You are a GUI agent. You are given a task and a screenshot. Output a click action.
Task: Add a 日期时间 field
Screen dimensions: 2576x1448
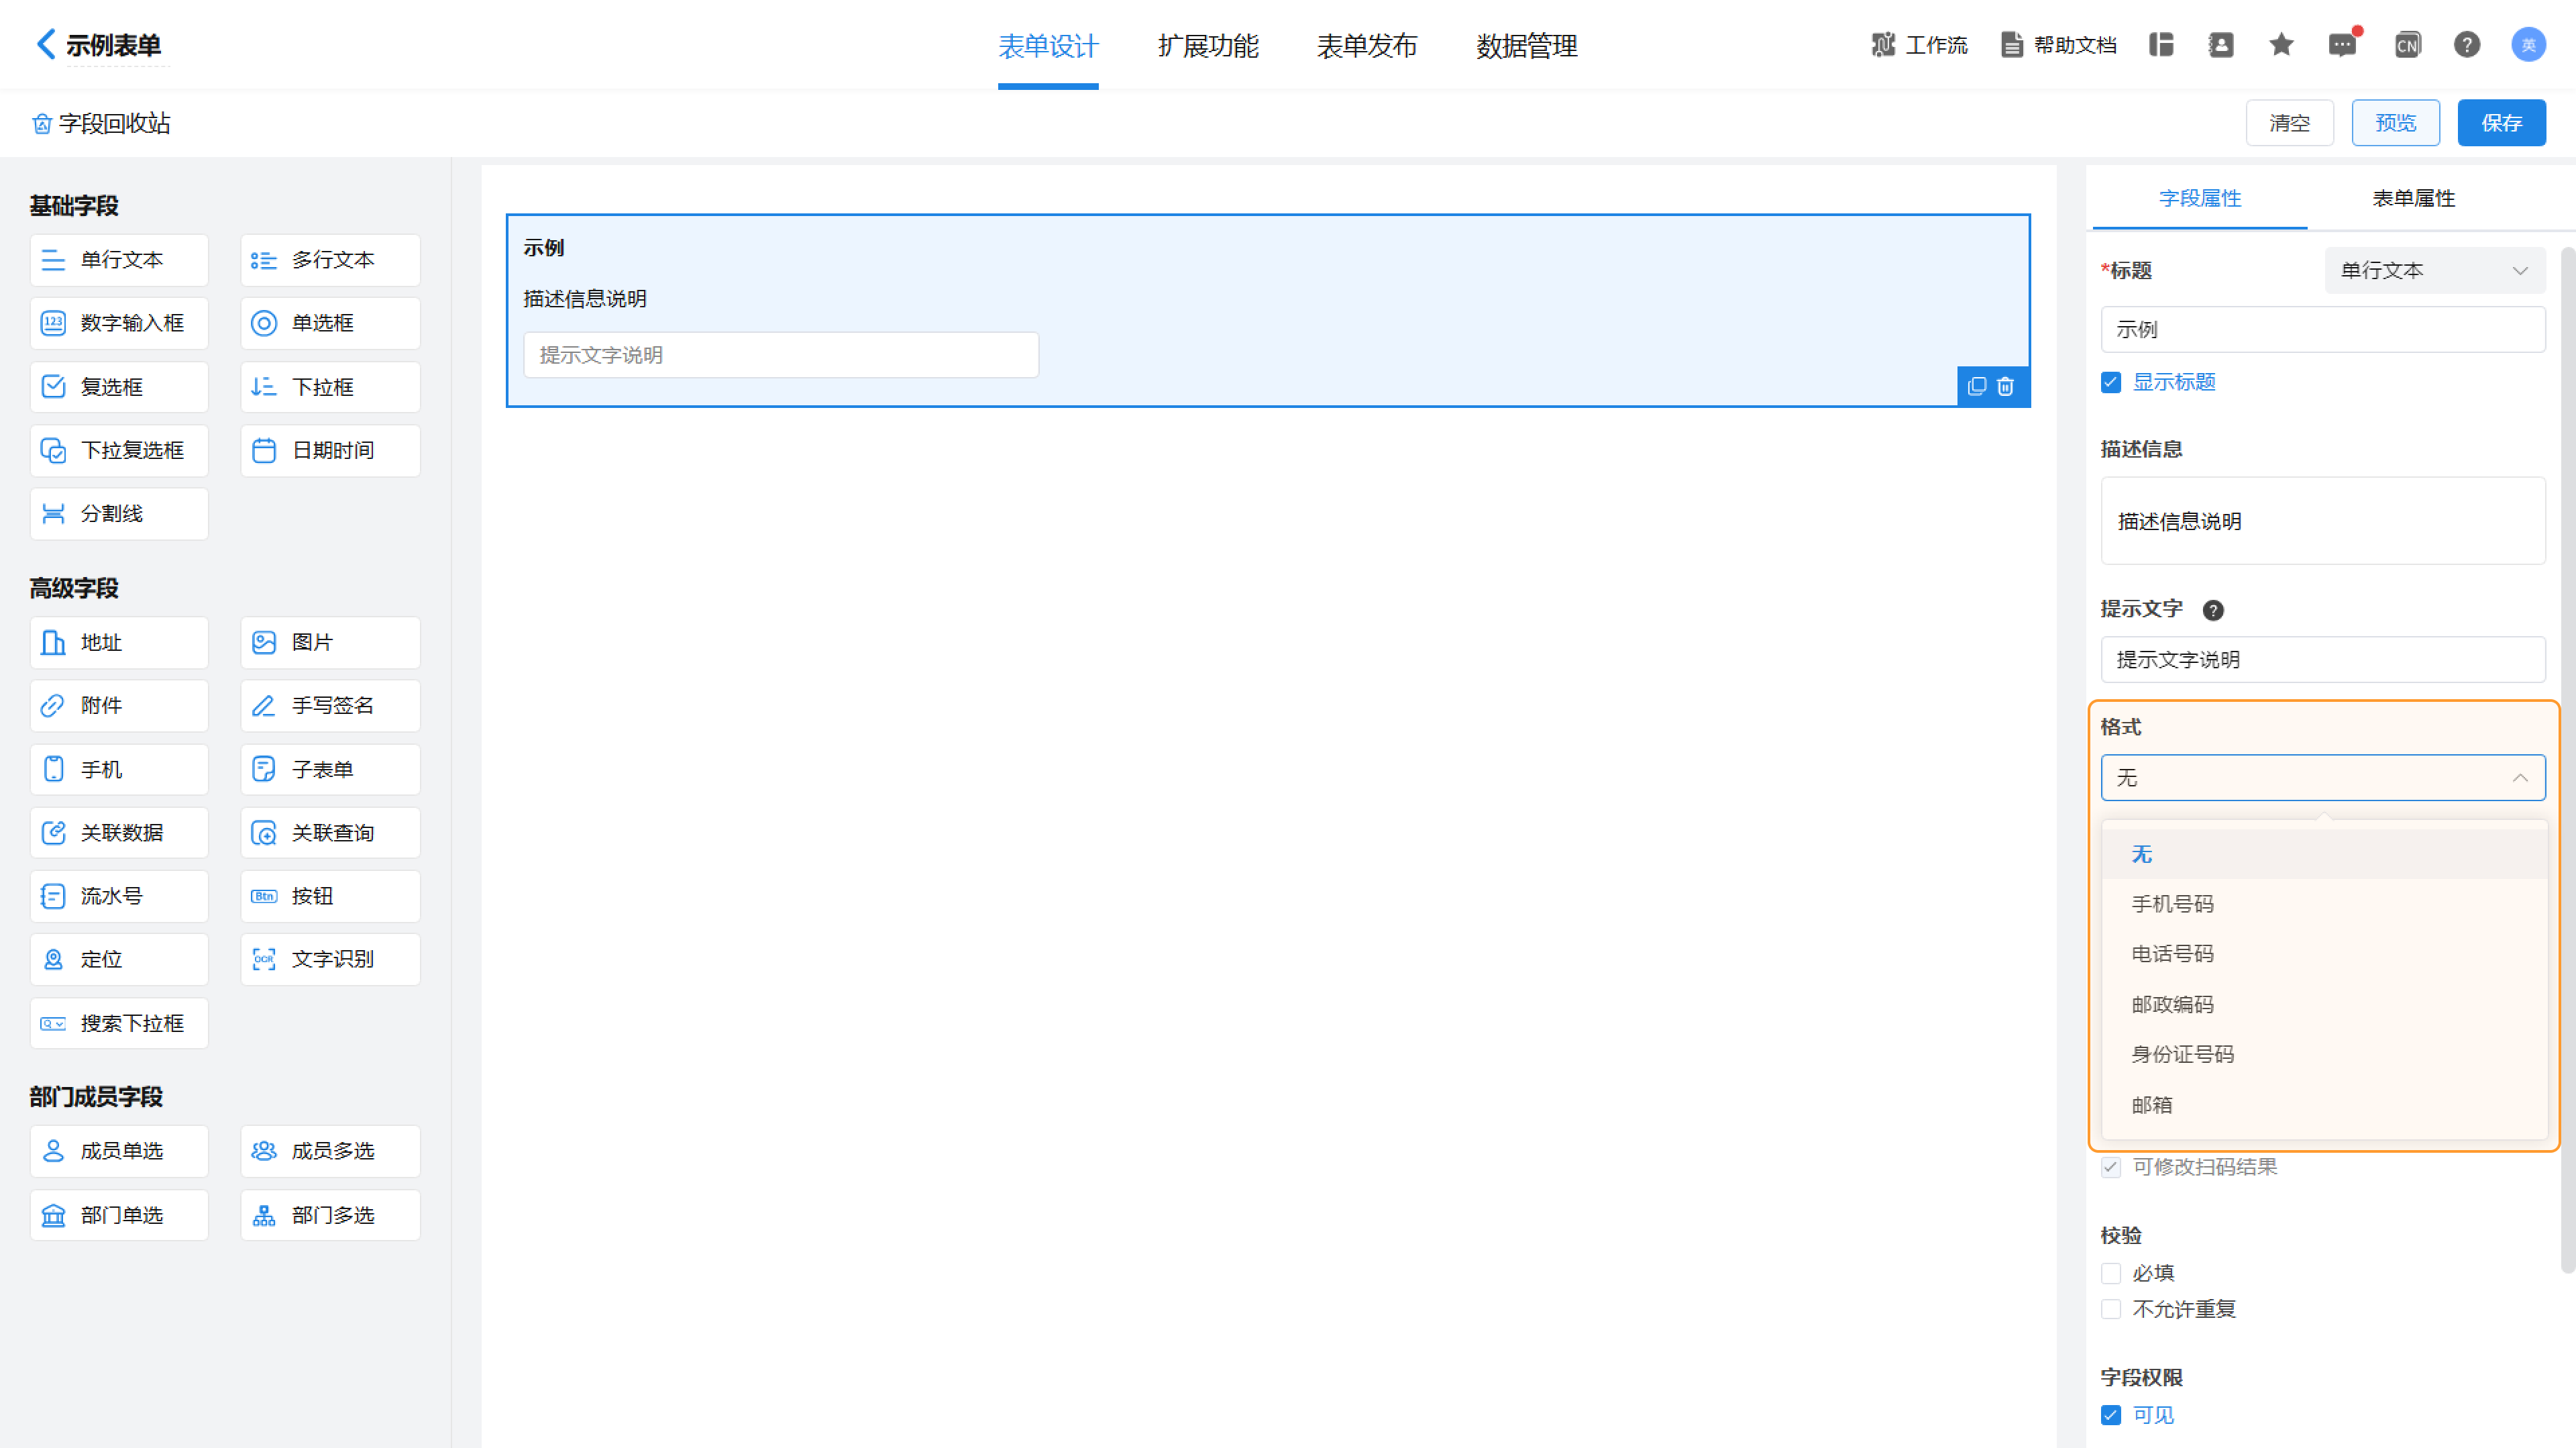pos(330,451)
